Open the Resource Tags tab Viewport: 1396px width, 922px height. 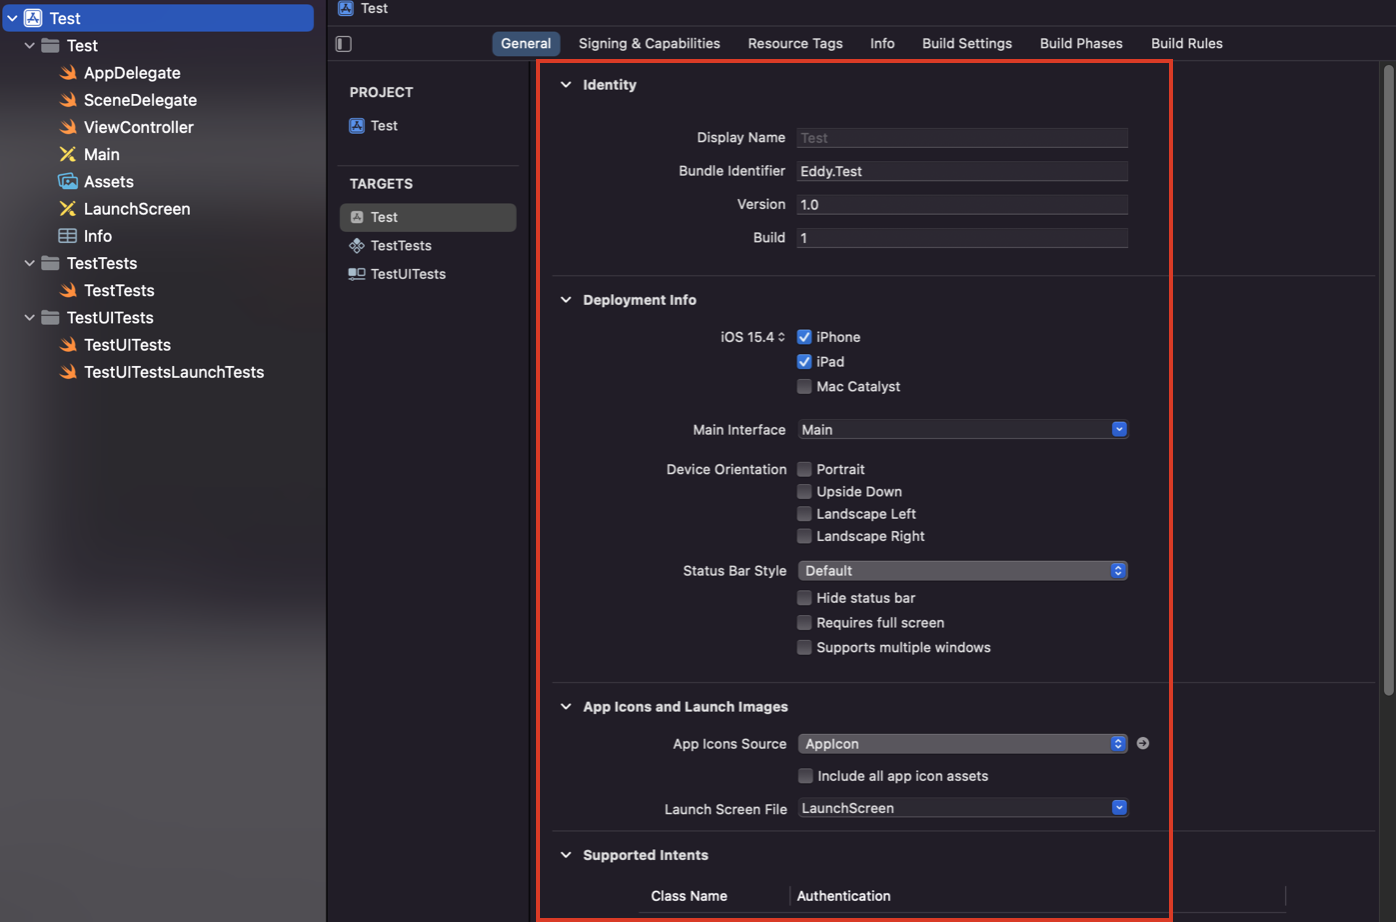795,43
